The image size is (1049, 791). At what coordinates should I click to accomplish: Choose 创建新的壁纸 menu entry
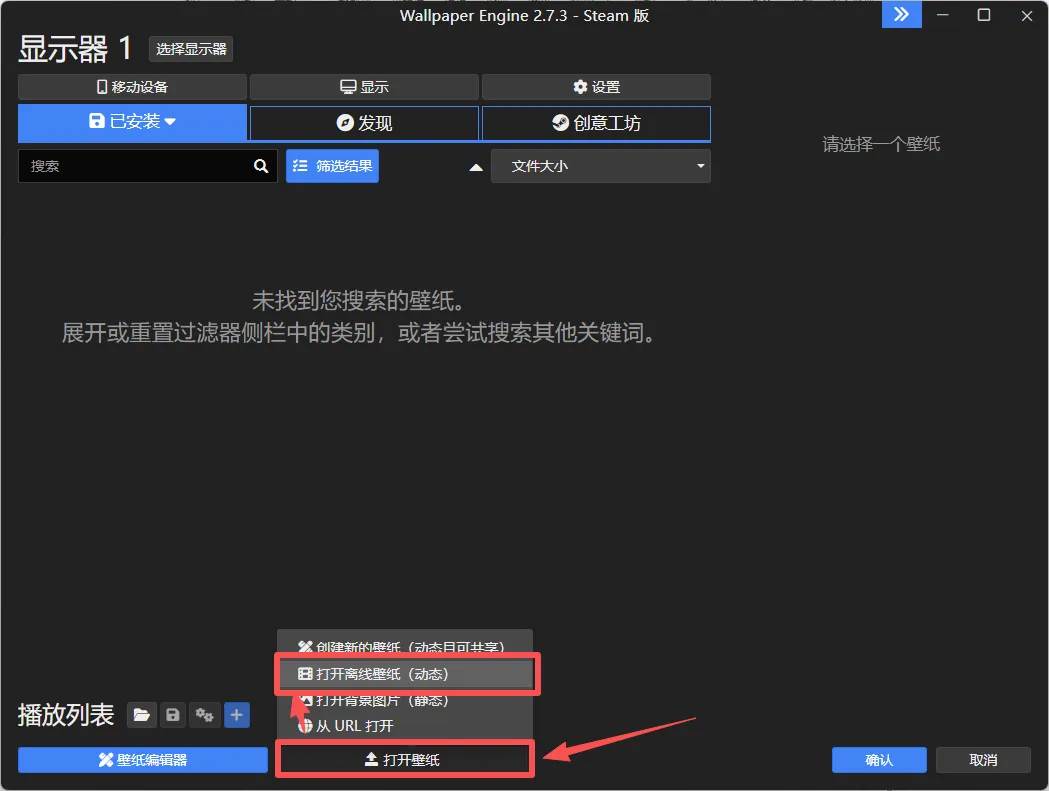405,645
